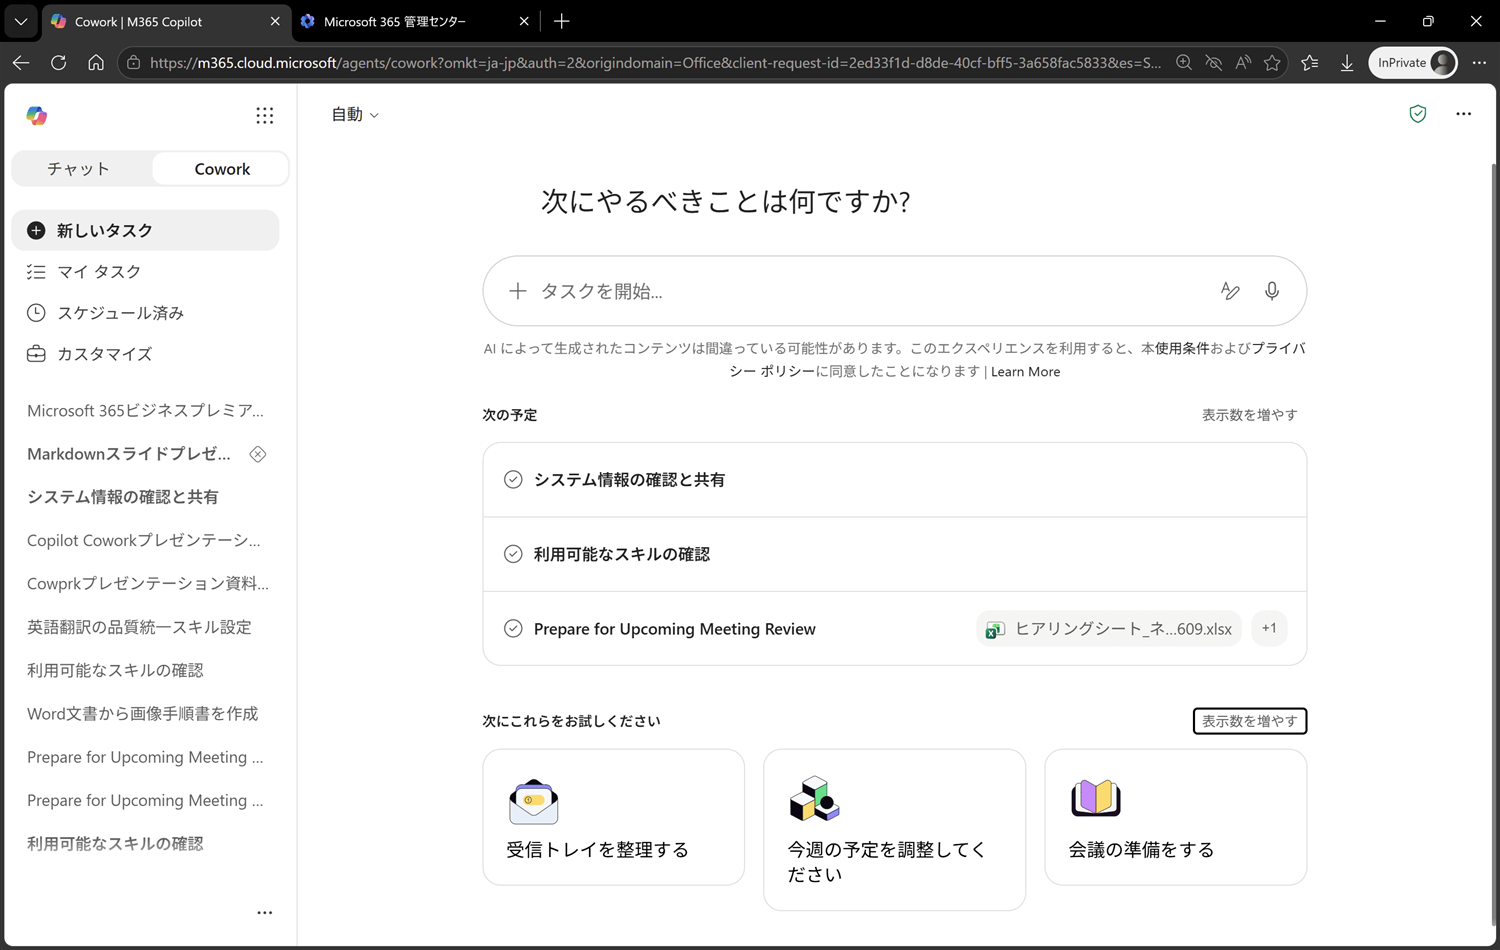Click the read aloud icon
Image resolution: width=1500 pixels, height=950 pixels.
[x=1243, y=63]
